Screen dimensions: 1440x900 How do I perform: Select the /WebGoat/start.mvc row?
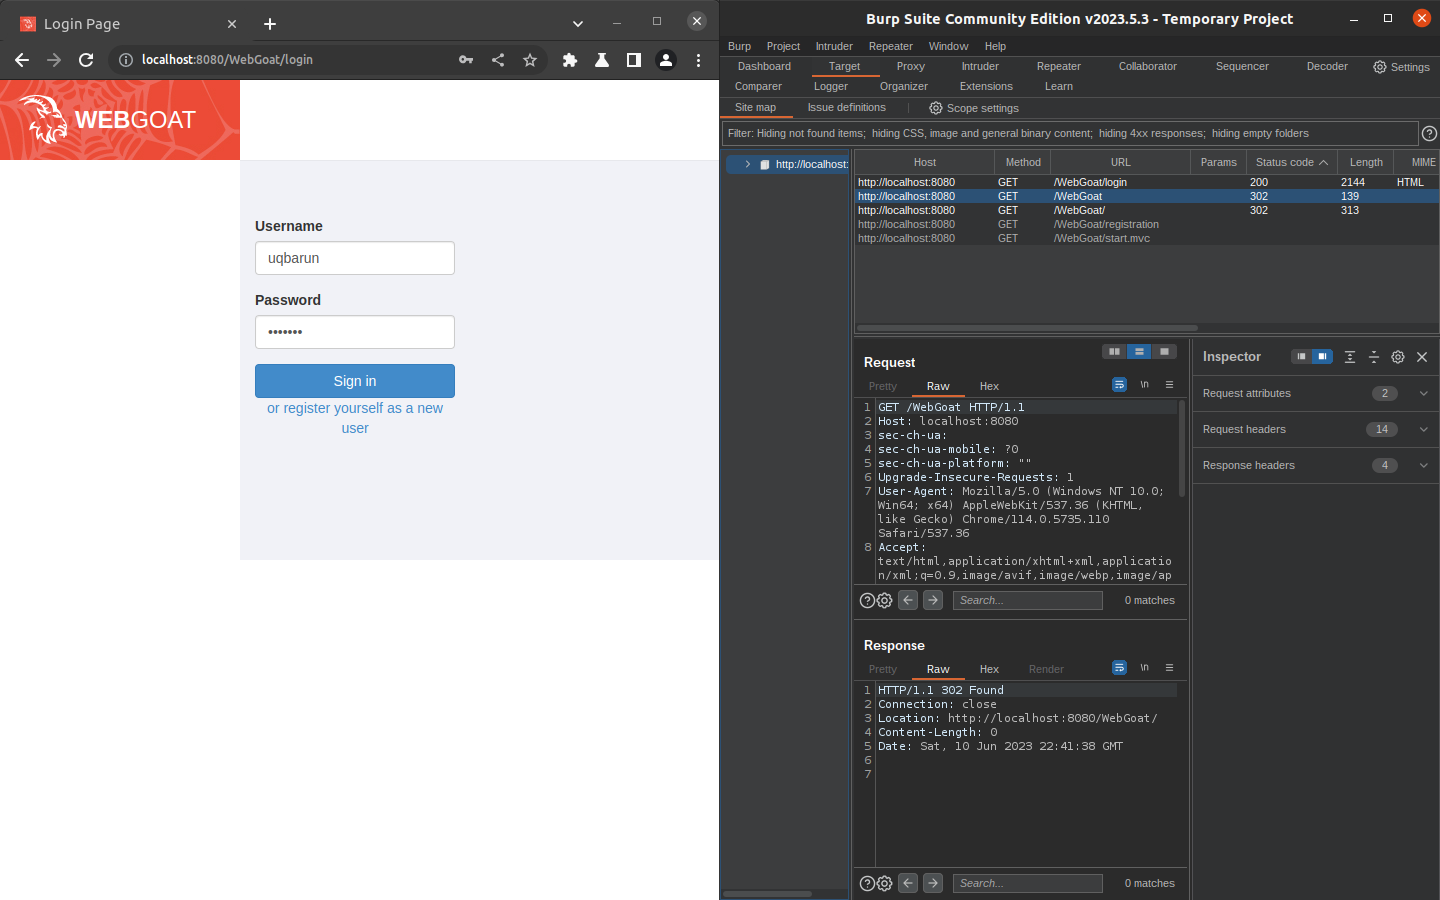1146,238
